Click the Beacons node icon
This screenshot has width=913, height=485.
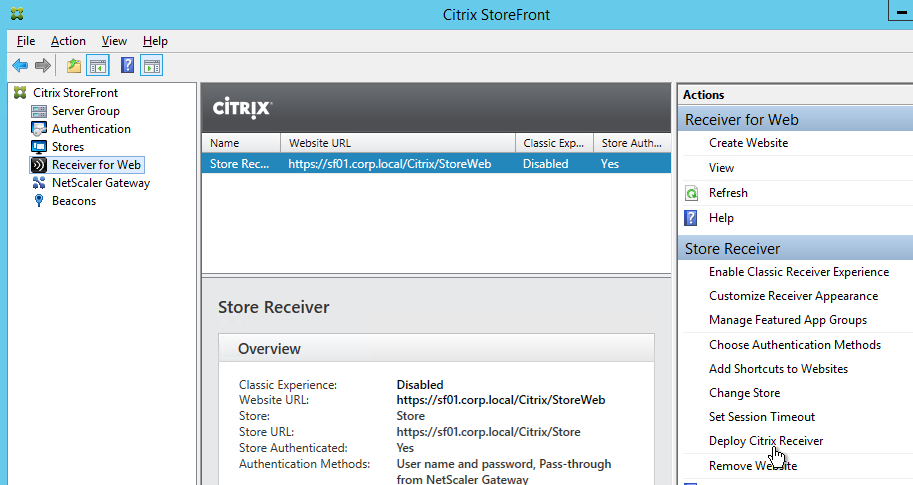39,201
